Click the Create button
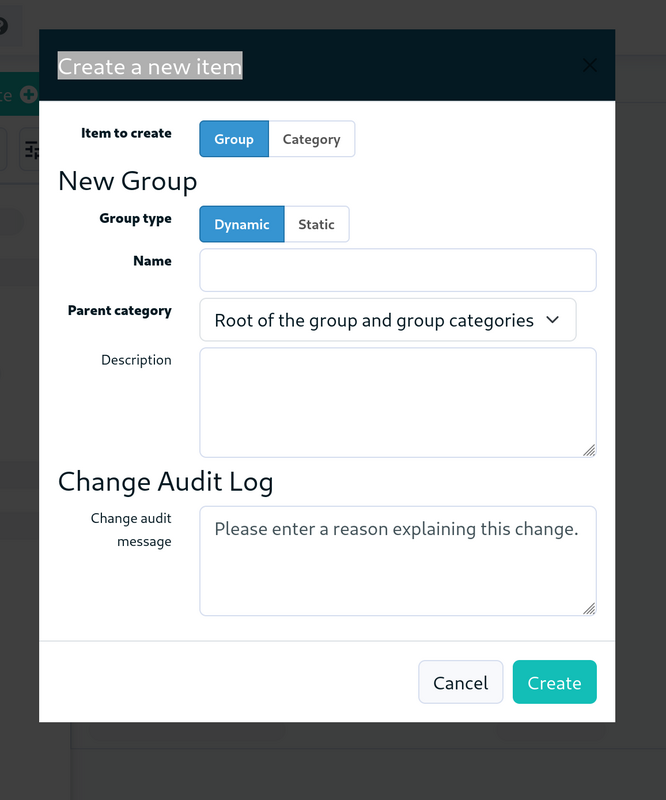Viewport: 666px width, 800px height. point(554,682)
